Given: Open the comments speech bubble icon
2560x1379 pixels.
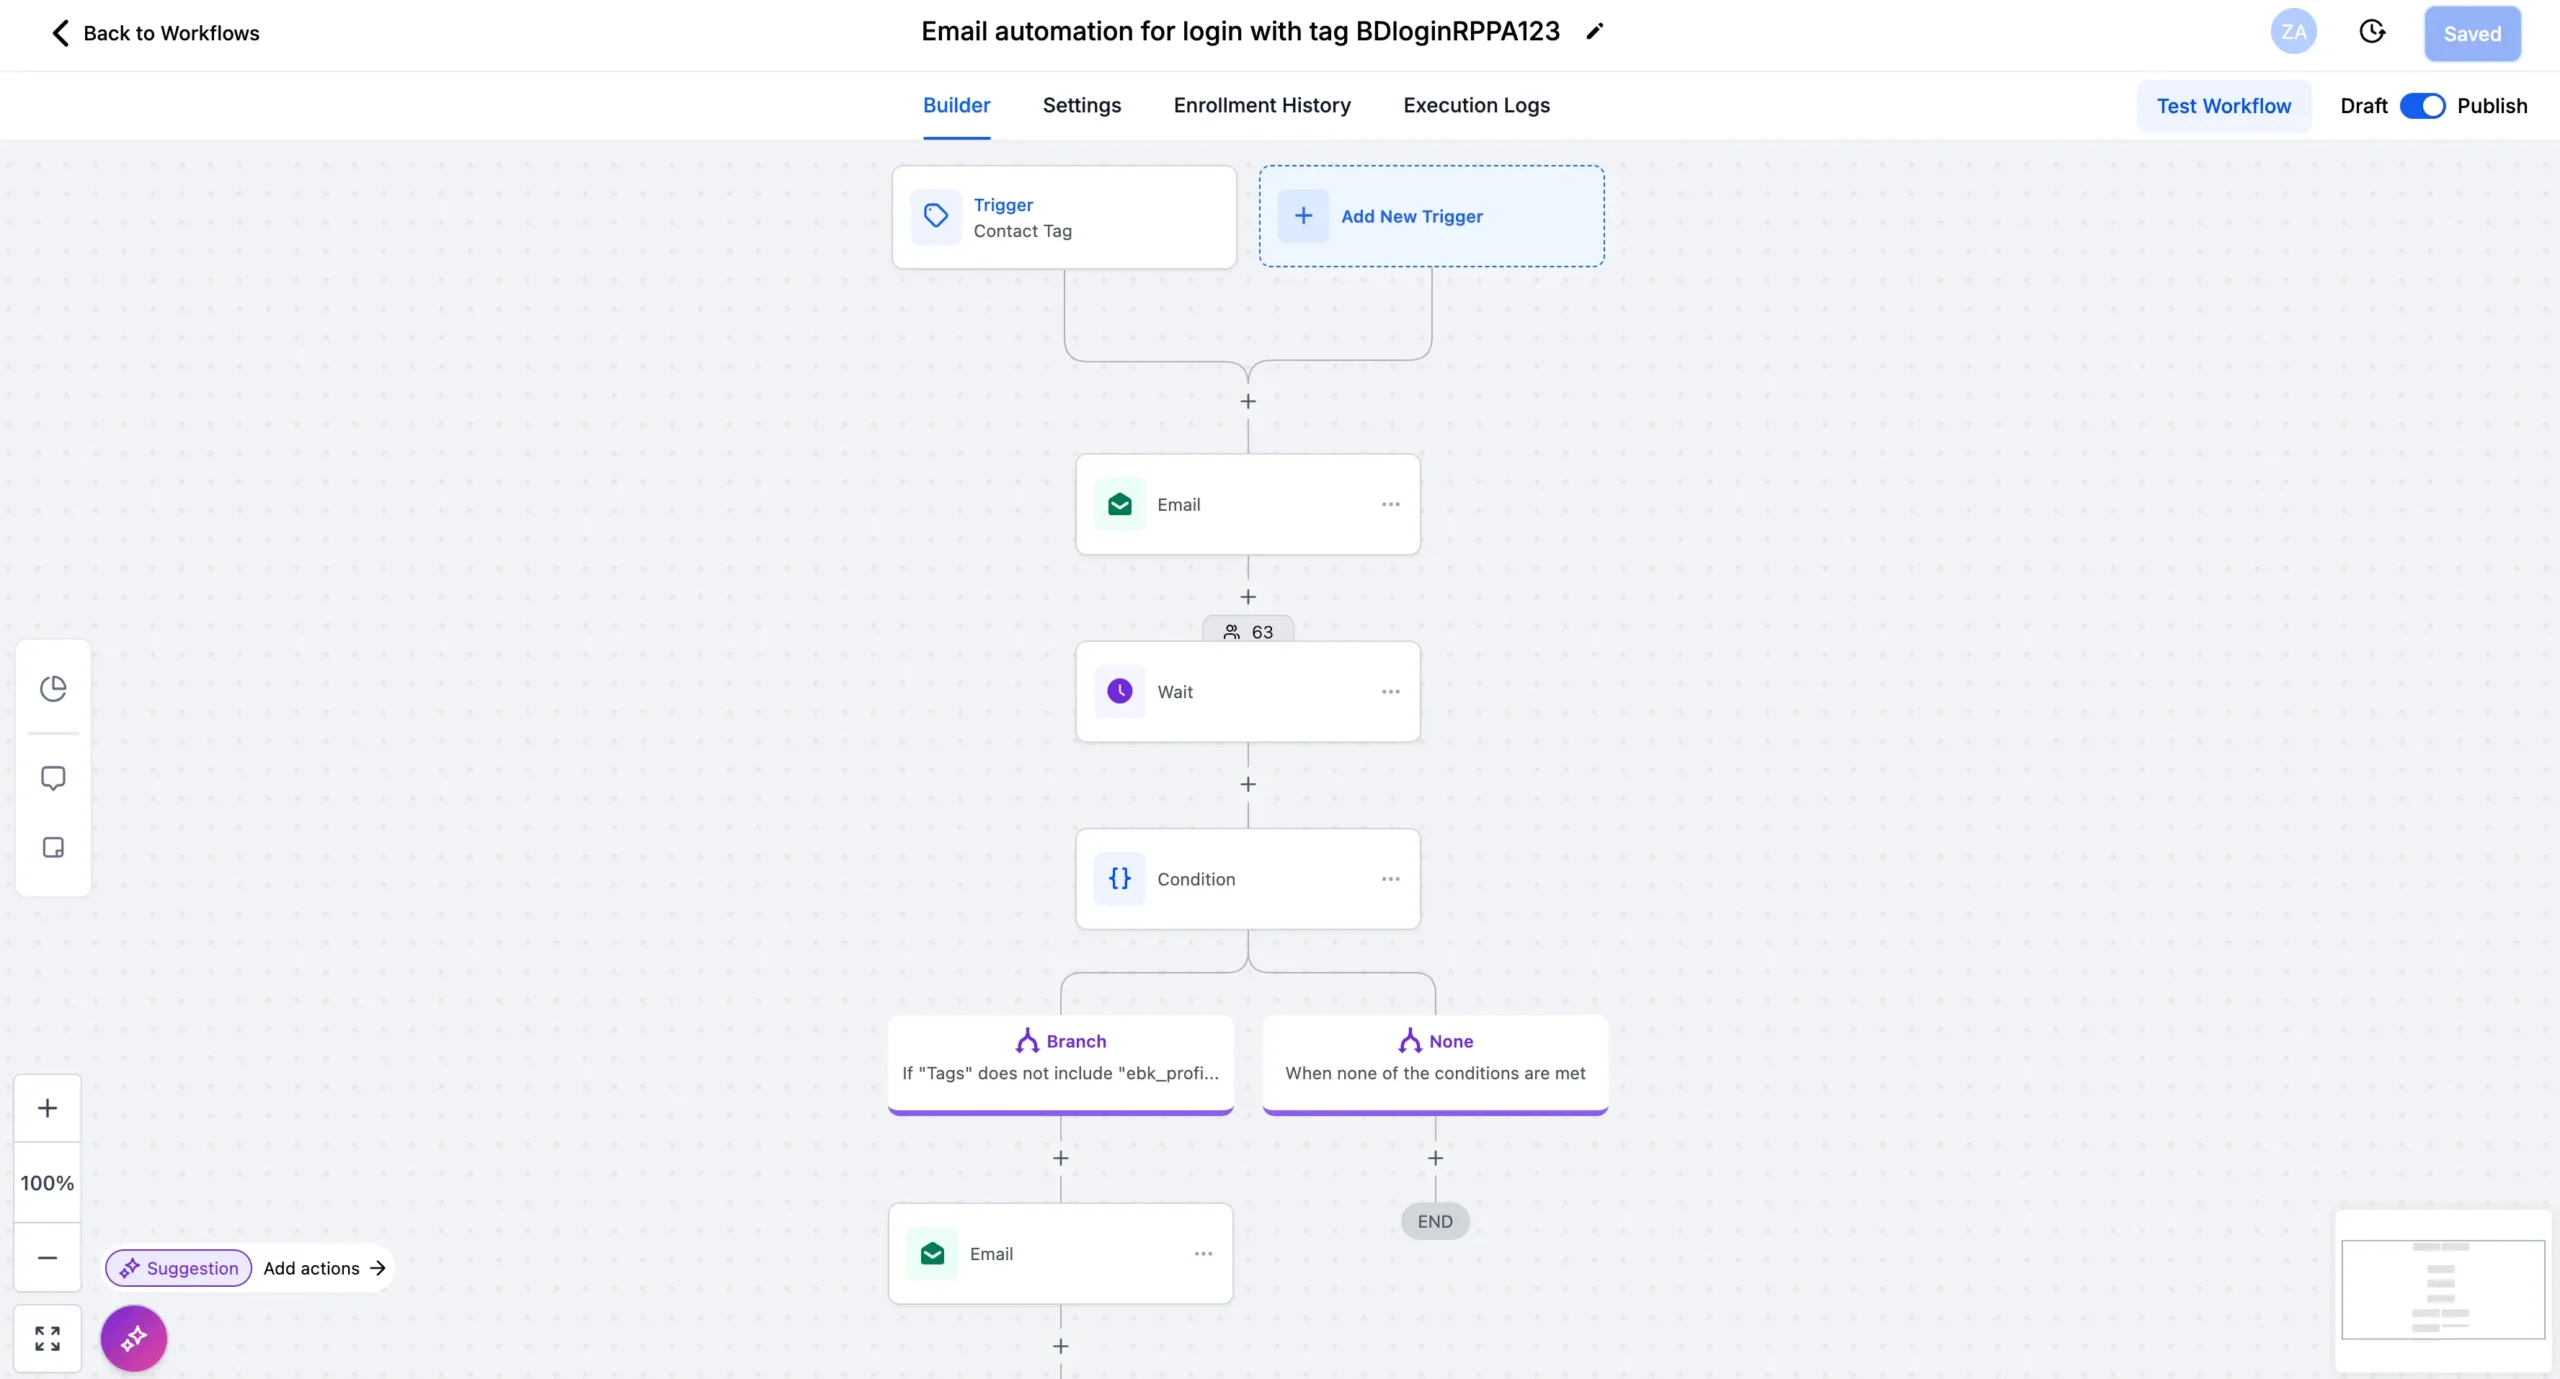Looking at the screenshot, I should pos(53,778).
